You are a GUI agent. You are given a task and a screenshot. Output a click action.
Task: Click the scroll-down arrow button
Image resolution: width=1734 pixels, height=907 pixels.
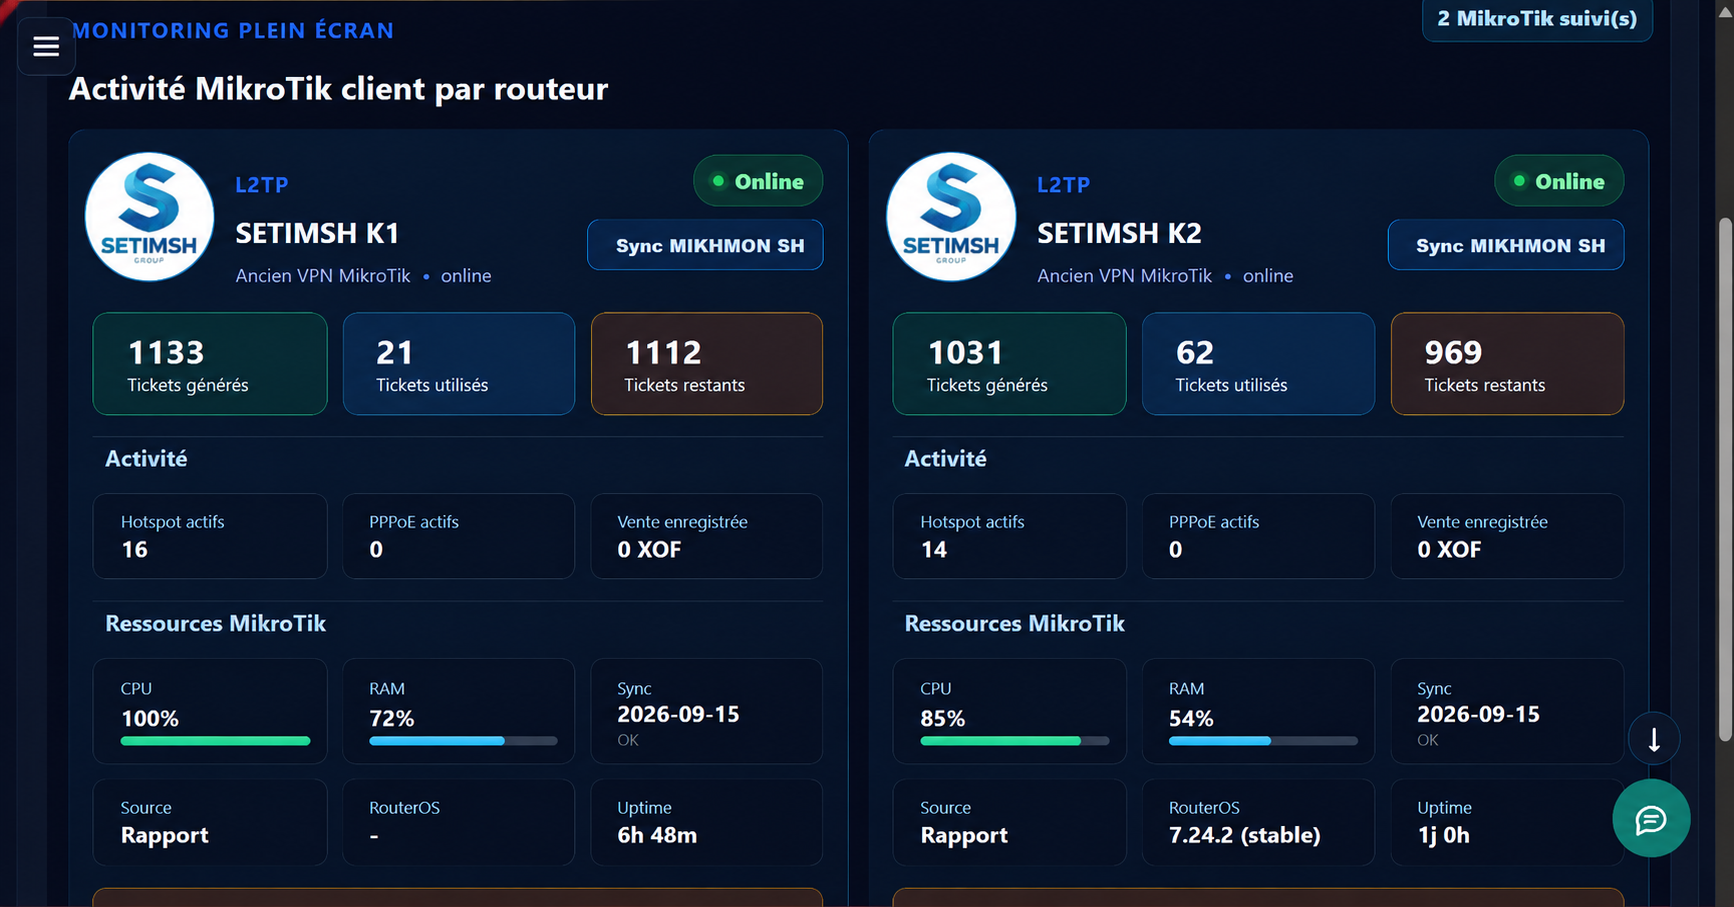(1654, 739)
